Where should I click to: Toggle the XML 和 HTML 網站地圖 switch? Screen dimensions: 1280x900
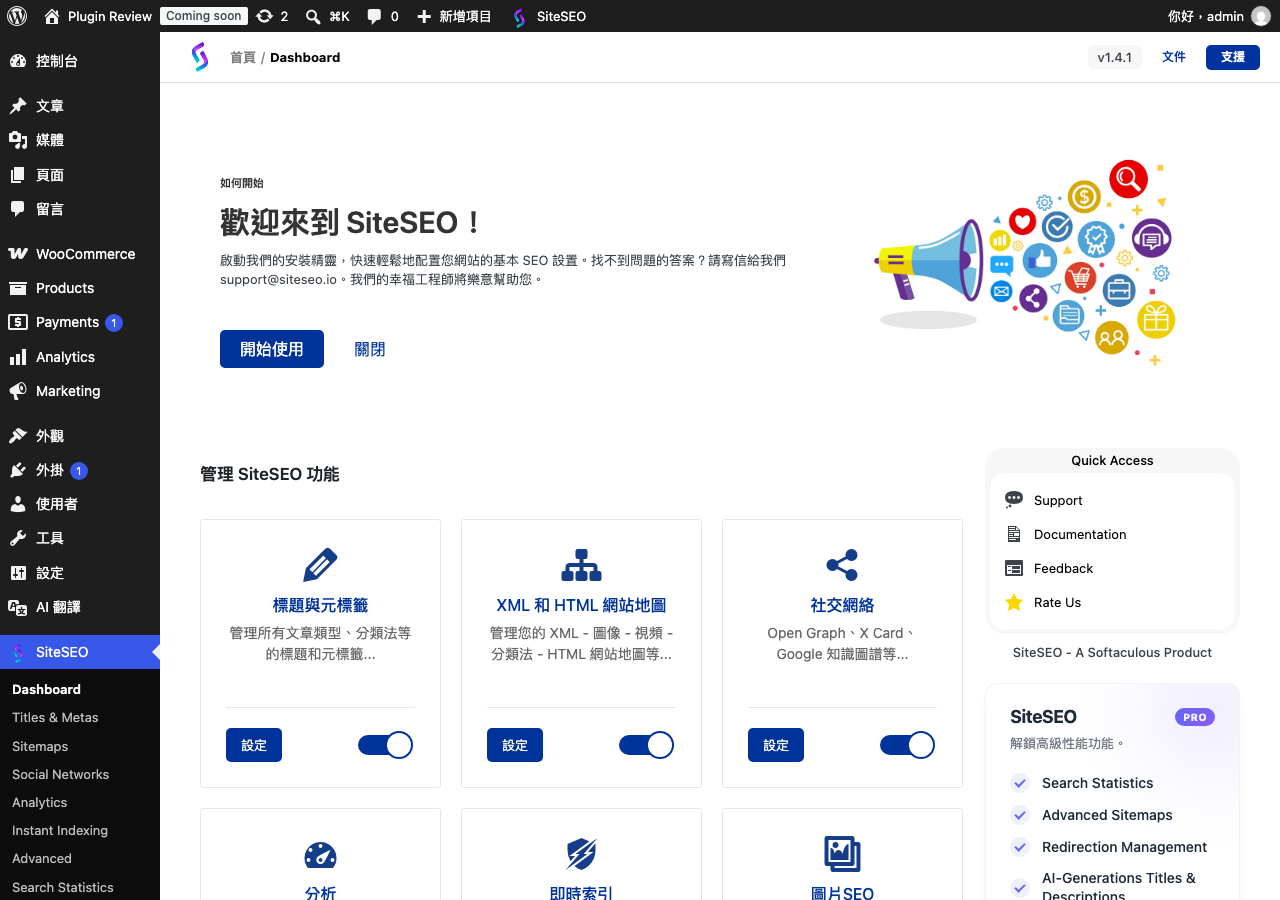click(646, 745)
